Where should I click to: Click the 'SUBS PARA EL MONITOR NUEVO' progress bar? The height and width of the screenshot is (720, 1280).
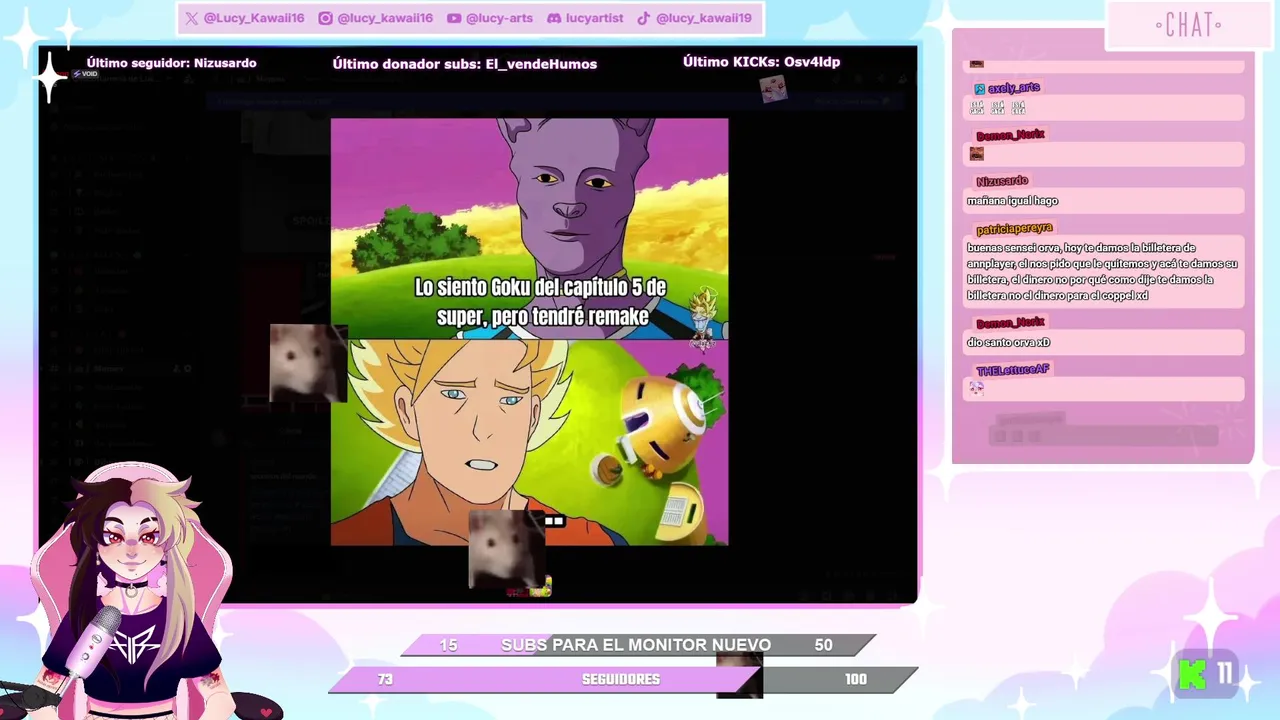[638, 645]
